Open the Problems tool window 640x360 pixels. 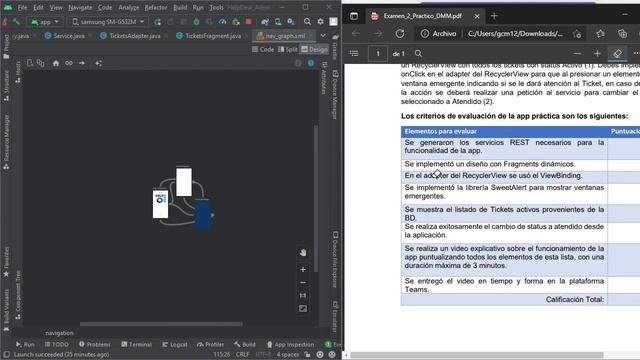pyautogui.click(x=94, y=344)
